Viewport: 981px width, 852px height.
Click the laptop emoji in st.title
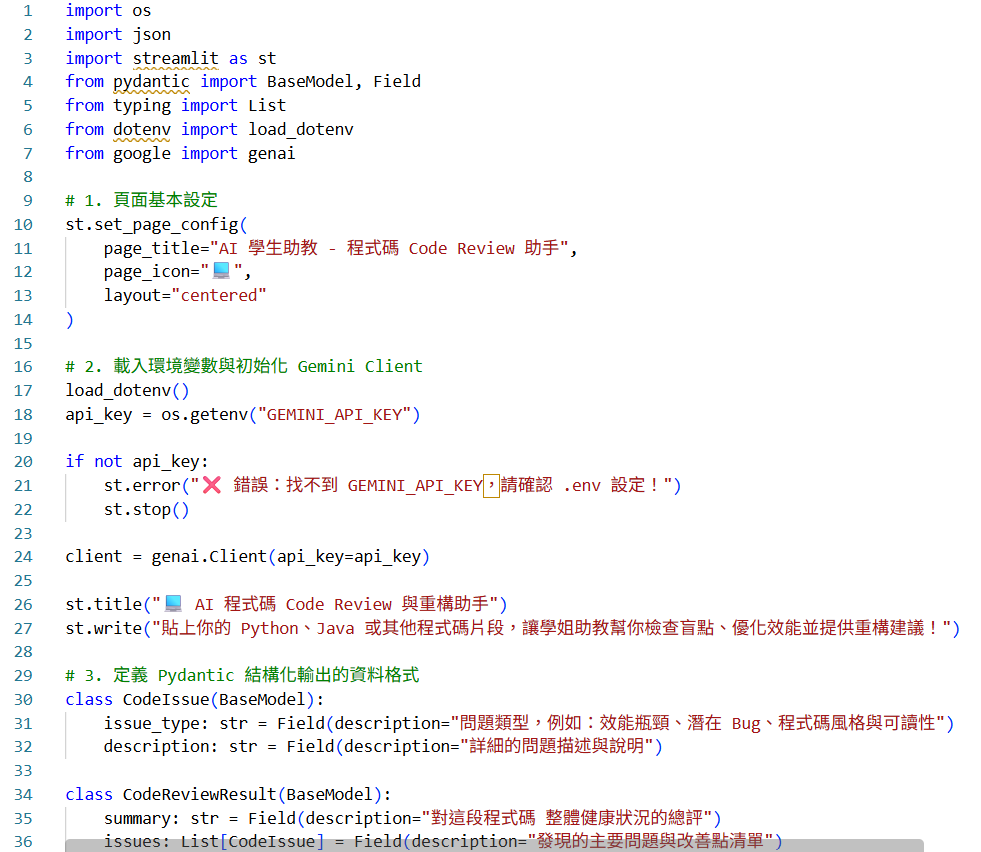pyautogui.click(x=173, y=604)
